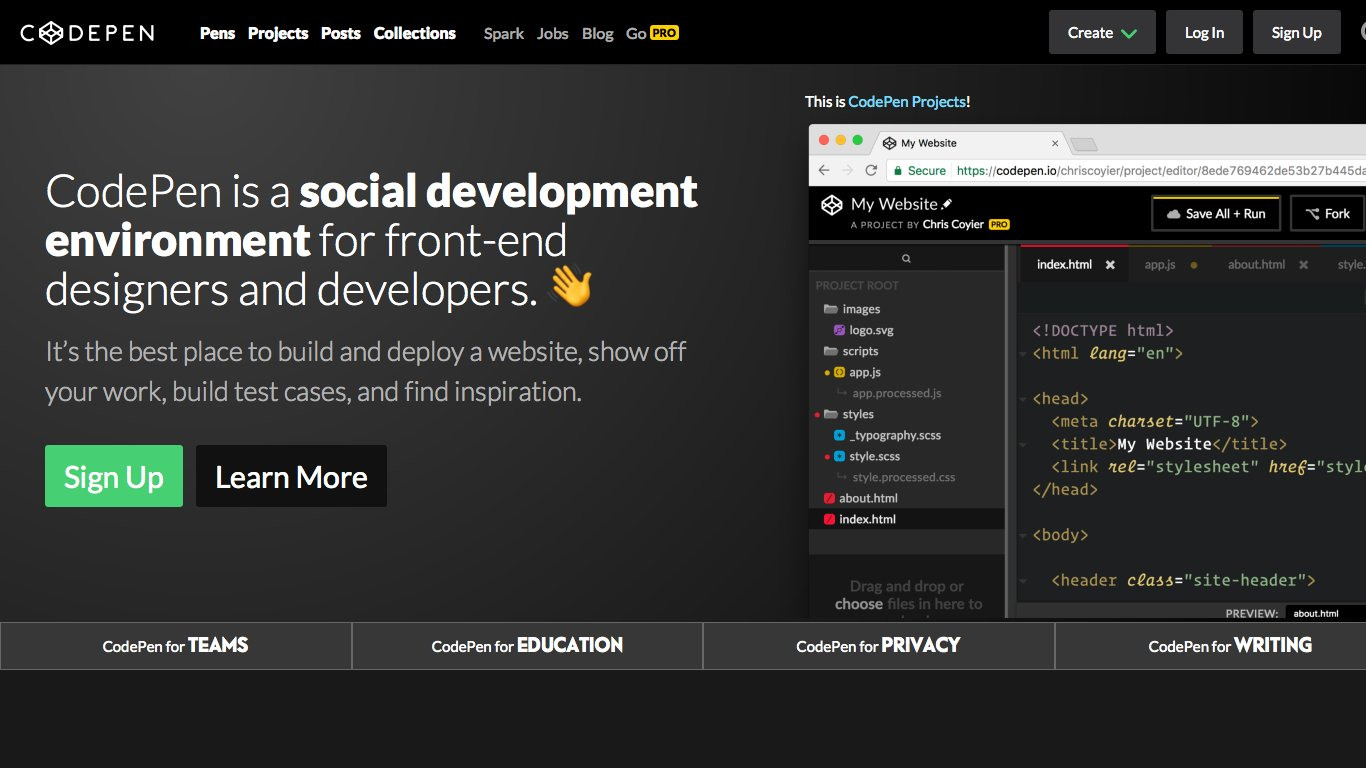Toggle the code fold arrow on <head>
Screen dimensions: 1366x768
pos(1022,398)
